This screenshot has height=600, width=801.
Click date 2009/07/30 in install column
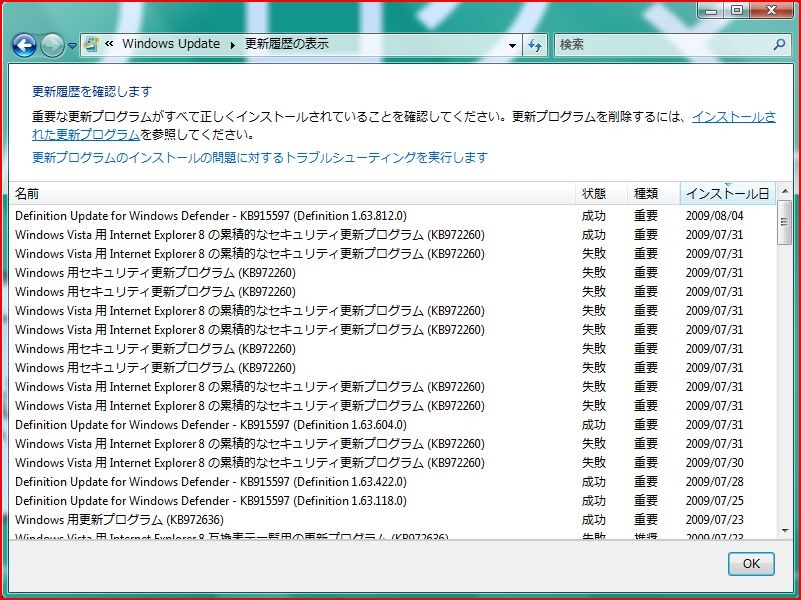click(714, 463)
